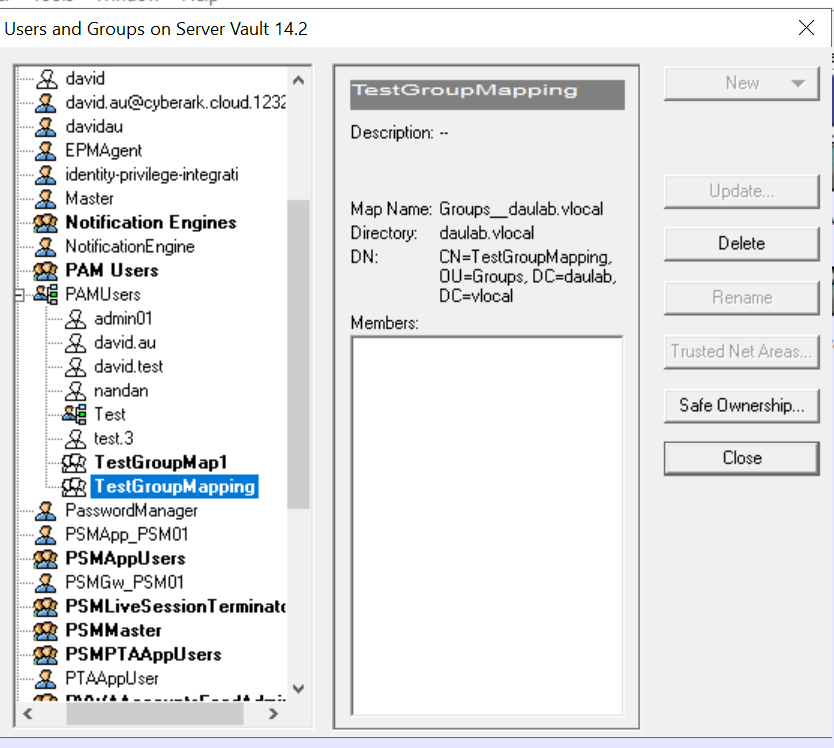Select admin01 under PAMUsers

click(x=123, y=319)
